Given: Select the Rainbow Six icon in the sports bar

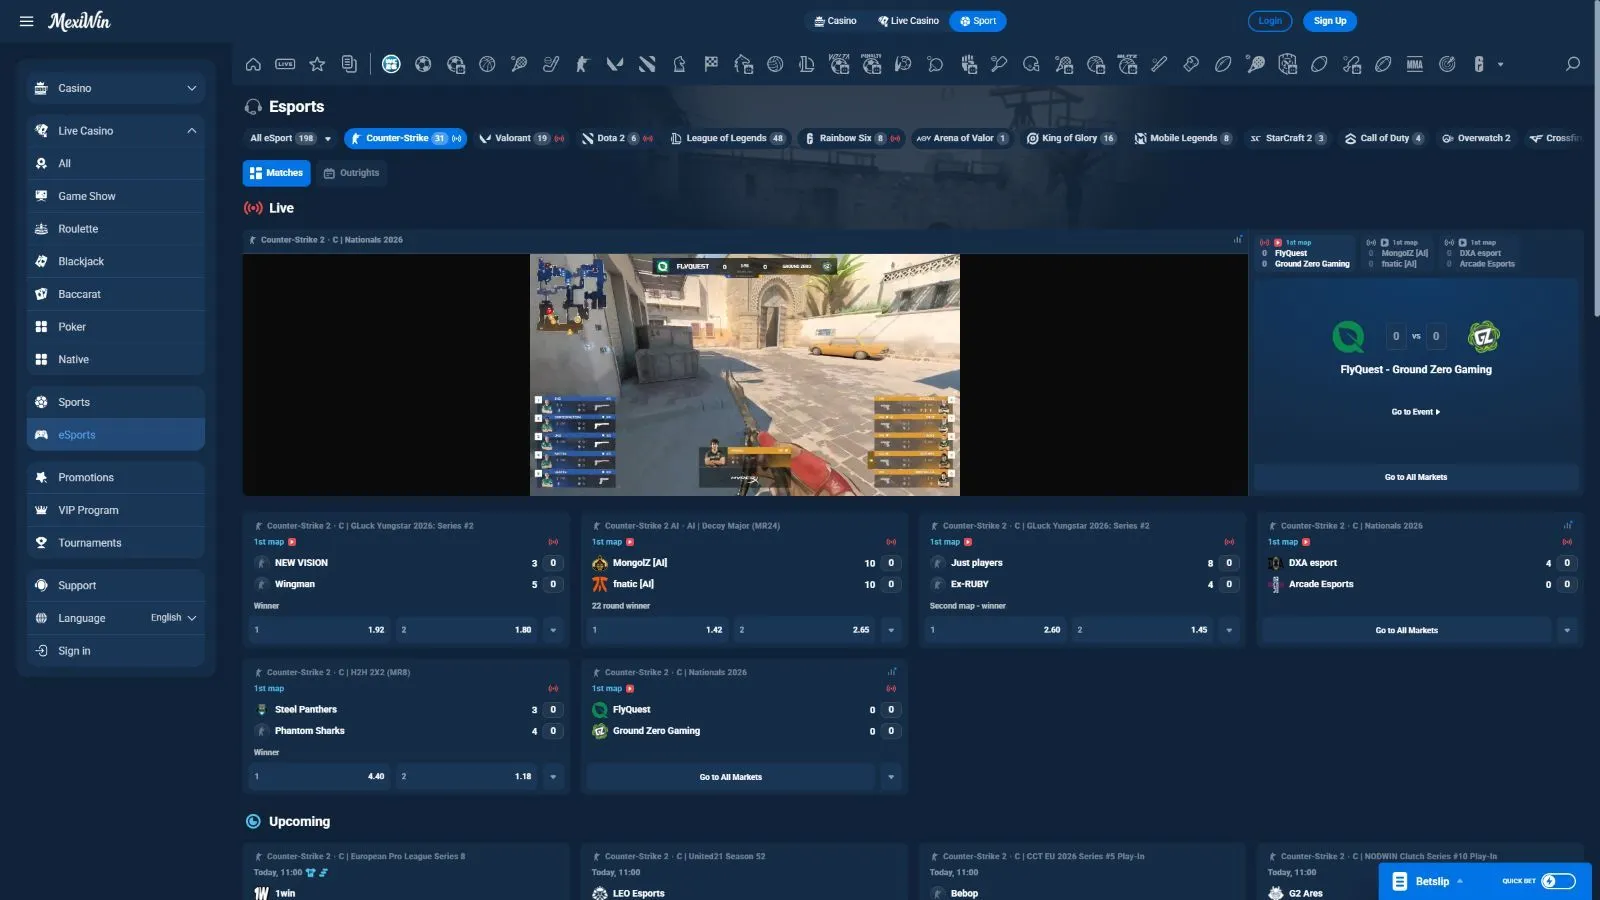Looking at the screenshot, I should pyautogui.click(x=1479, y=64).
